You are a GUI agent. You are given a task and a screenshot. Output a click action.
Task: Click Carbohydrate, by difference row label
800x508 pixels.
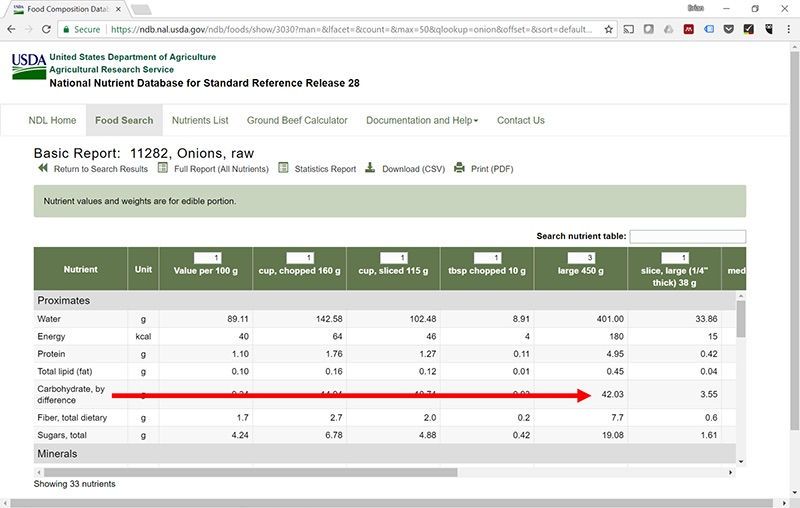[x=71, y=394]
